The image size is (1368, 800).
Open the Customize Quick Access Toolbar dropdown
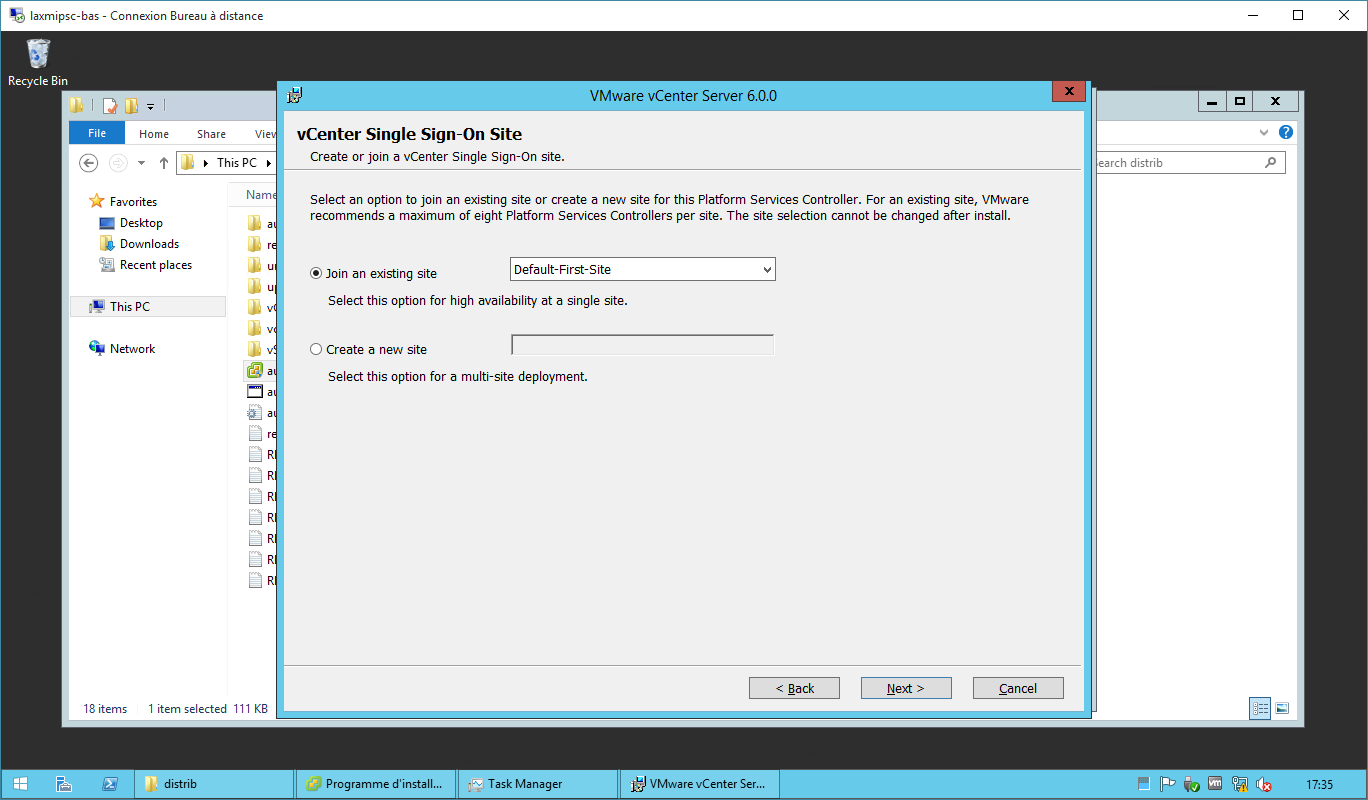tap(151, 105)
